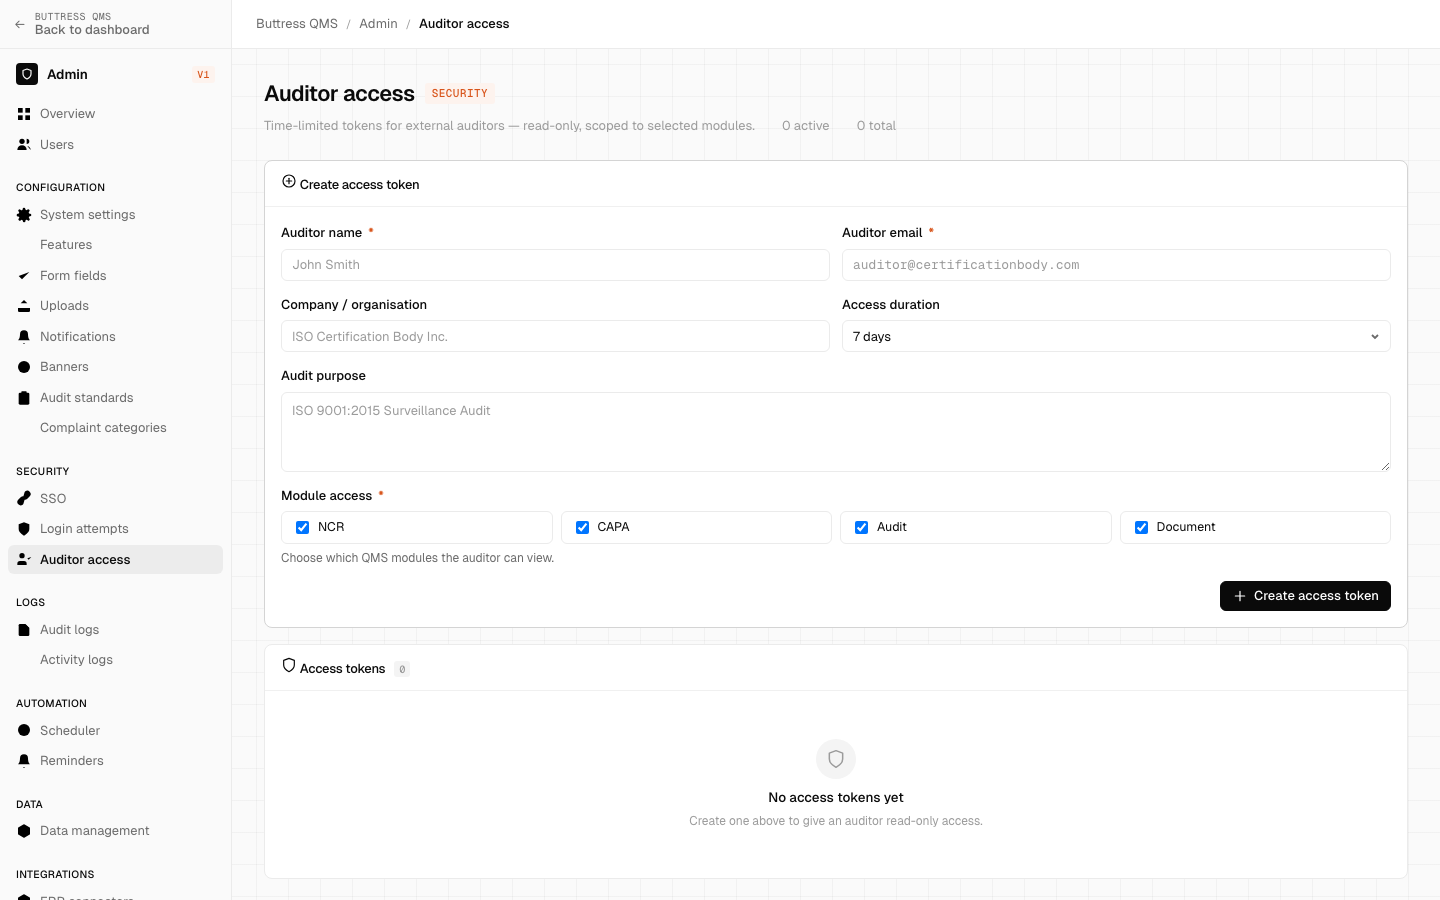Click the shield icon beside Access tokens heading
The height and width of the screenshot is (900, 1440).
pos(289,665)
